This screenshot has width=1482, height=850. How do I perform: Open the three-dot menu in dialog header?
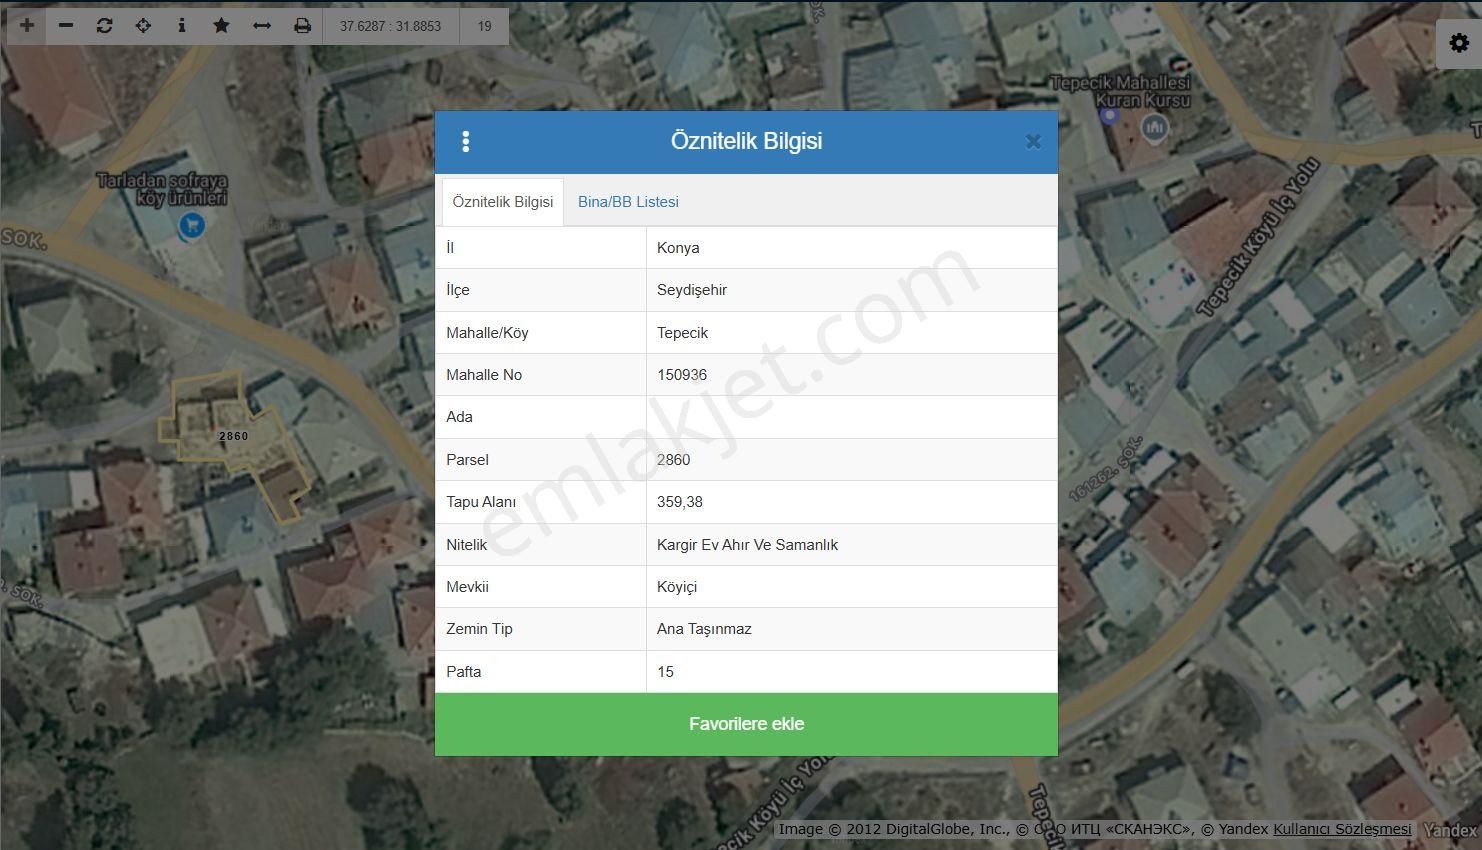pos(465,142)
